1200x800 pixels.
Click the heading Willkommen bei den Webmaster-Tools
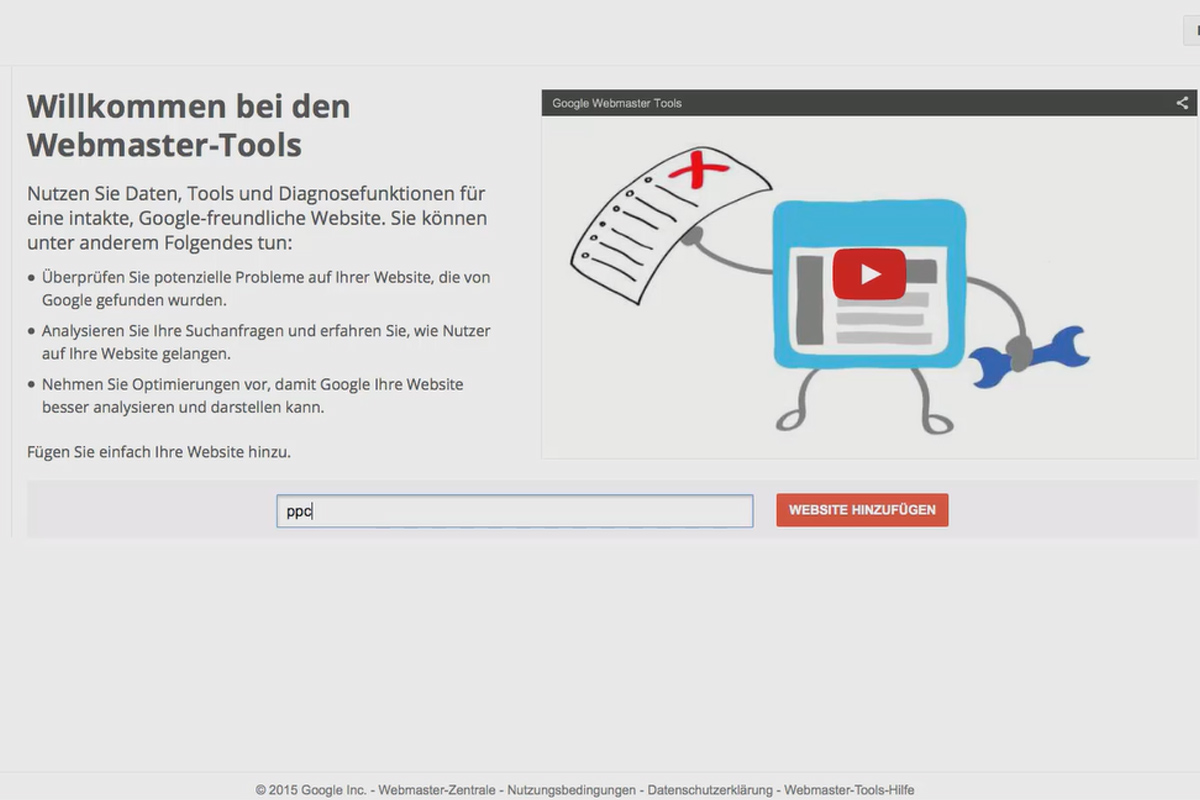tap(189, 125)
